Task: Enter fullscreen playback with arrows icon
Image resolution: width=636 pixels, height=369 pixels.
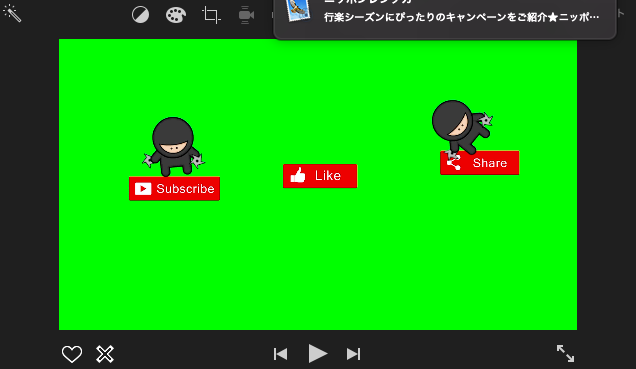Action: [x=565, y=353]
